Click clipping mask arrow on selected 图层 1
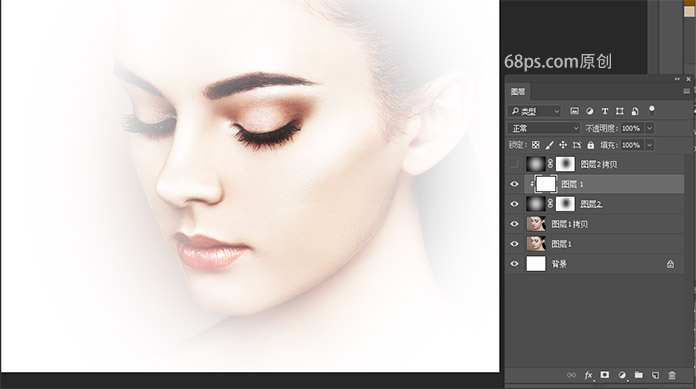The image size is (696, 389). (x=532, y=183)
